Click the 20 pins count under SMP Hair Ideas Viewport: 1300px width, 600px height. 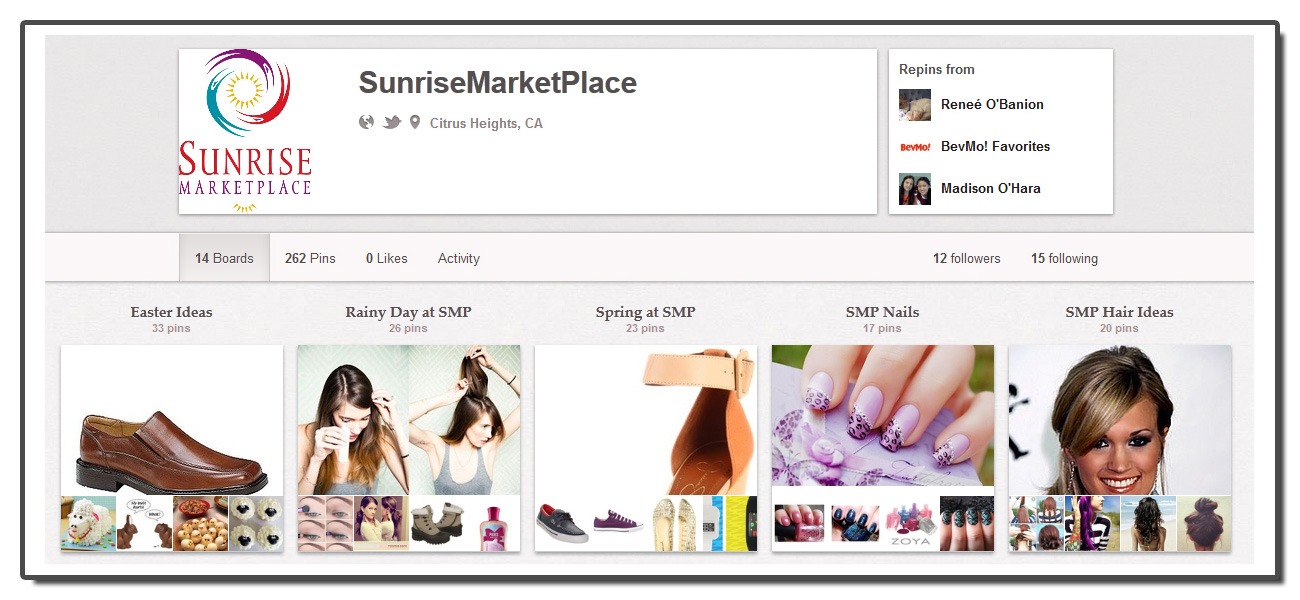pos(1119,328)
